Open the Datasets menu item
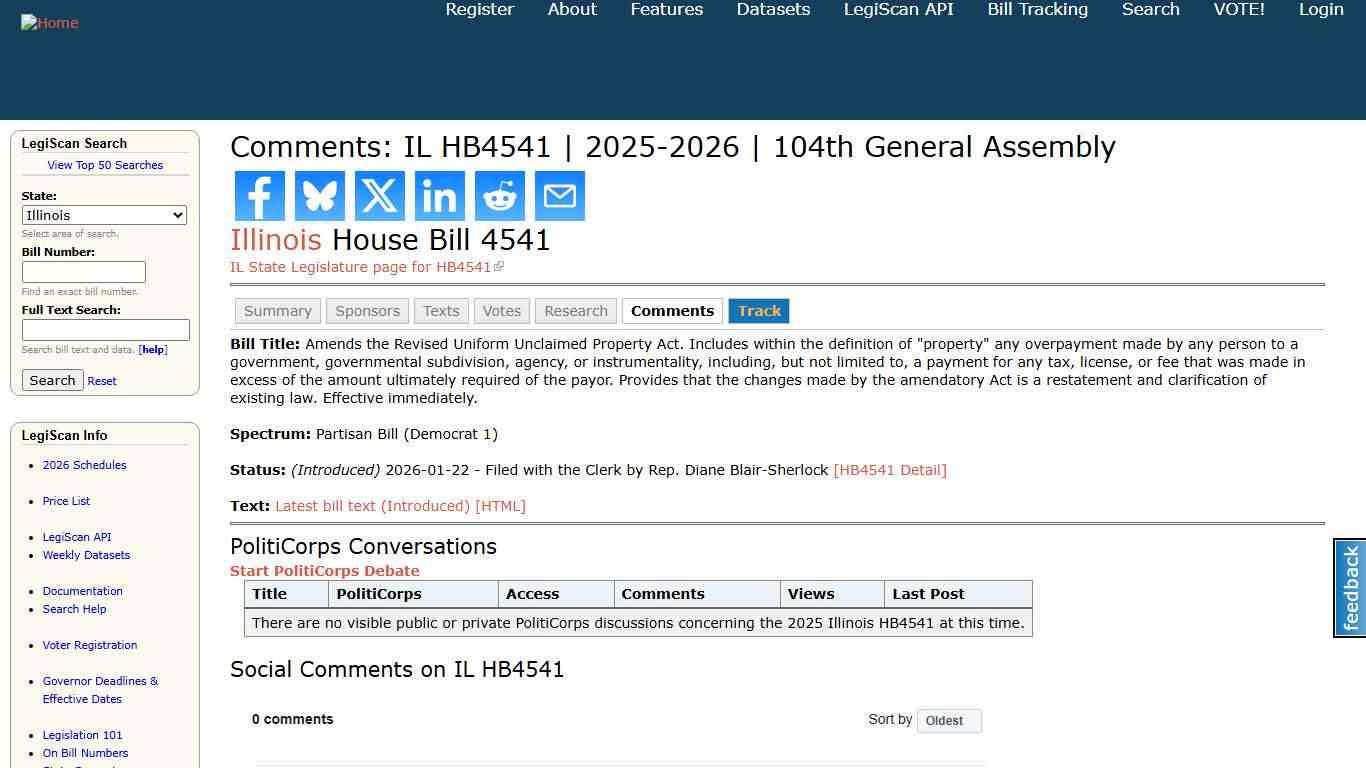The width and height of the screenshot is (1366, 768). click(x=772, y=9)
